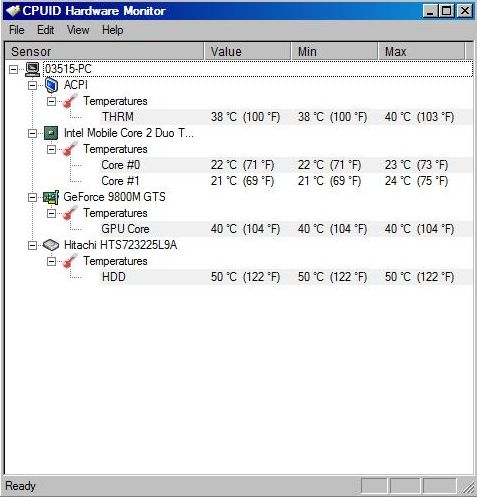Click the Ready status bar text
Image resolution: width=477 pixels, height=497 pixels.
[20, 486]
